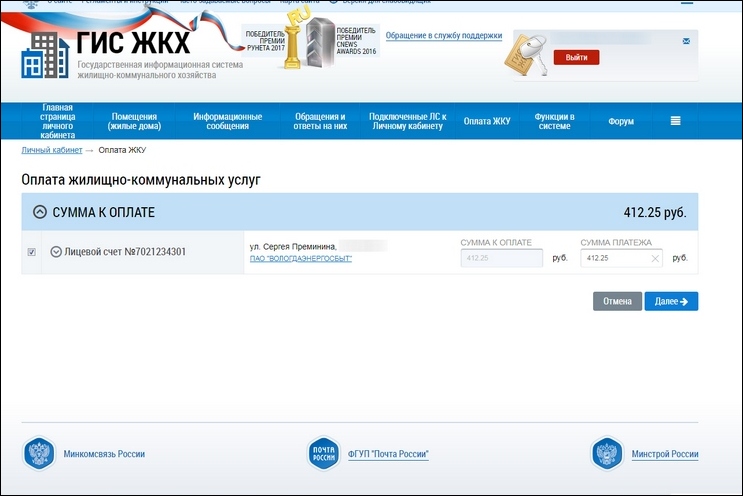Open Помещения (жилые дома) menu item
Image resolution: width=743 pixels, height=496 pixels.
(139, 121)
